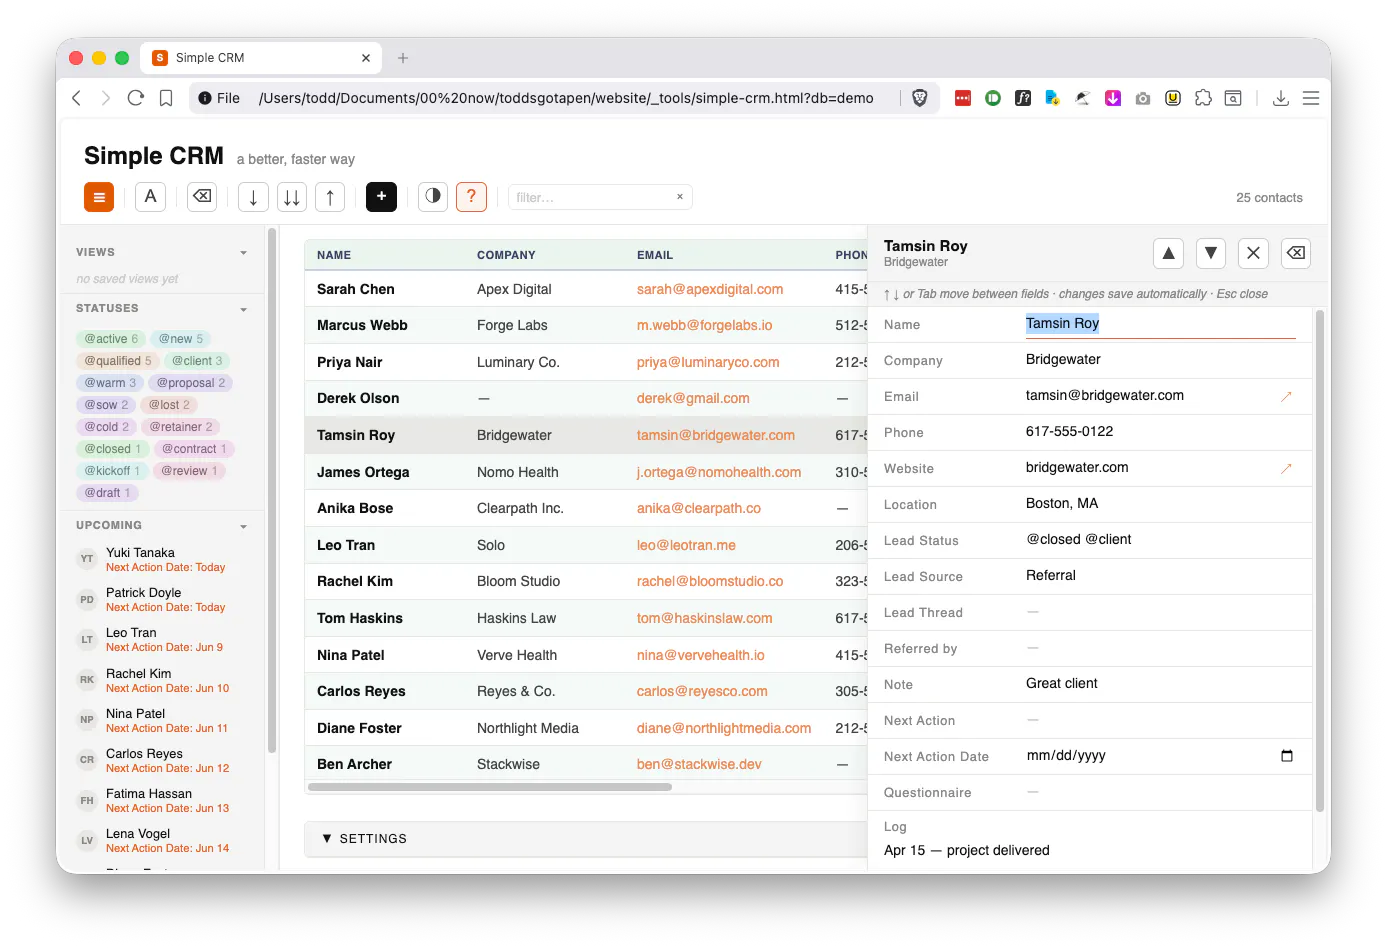Collapse the Views section
This screenshot has height=948, width=1387.
point(243,253)
